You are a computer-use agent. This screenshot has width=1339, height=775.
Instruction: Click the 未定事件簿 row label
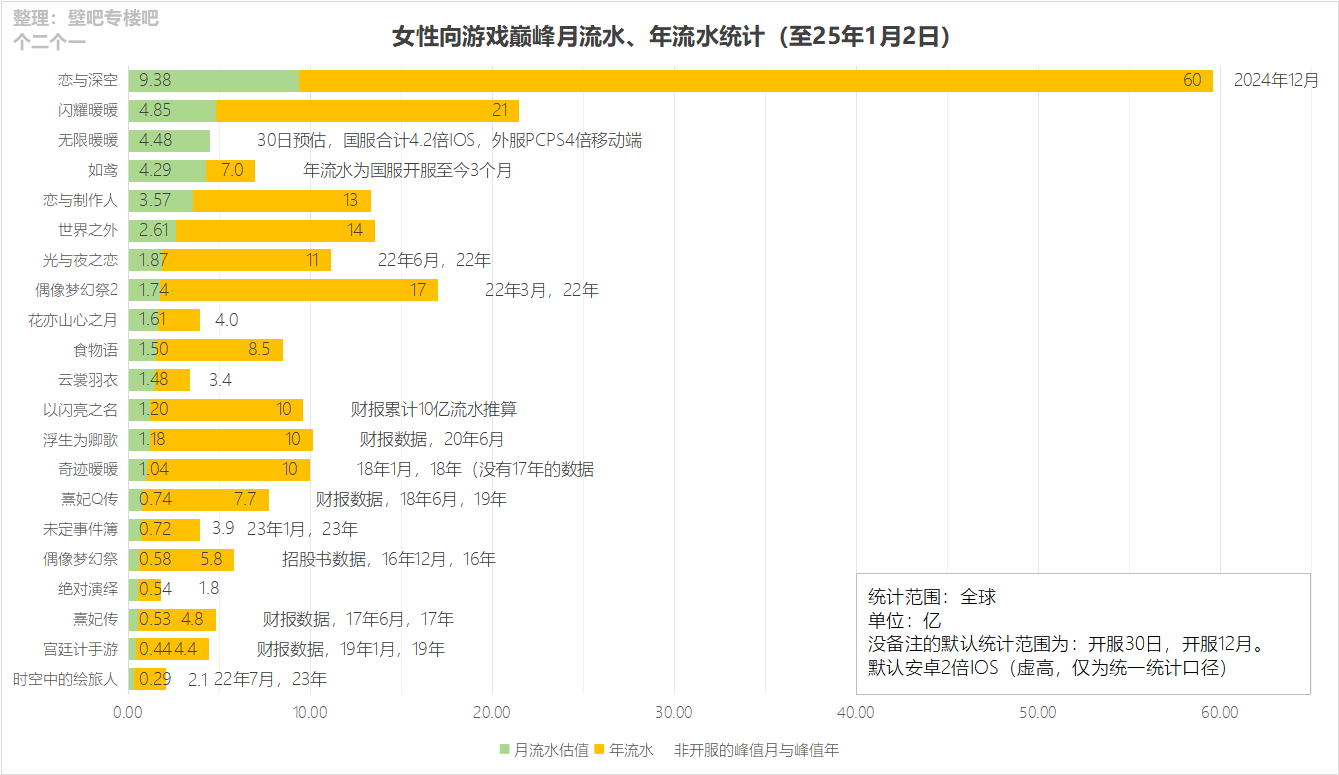81,530
